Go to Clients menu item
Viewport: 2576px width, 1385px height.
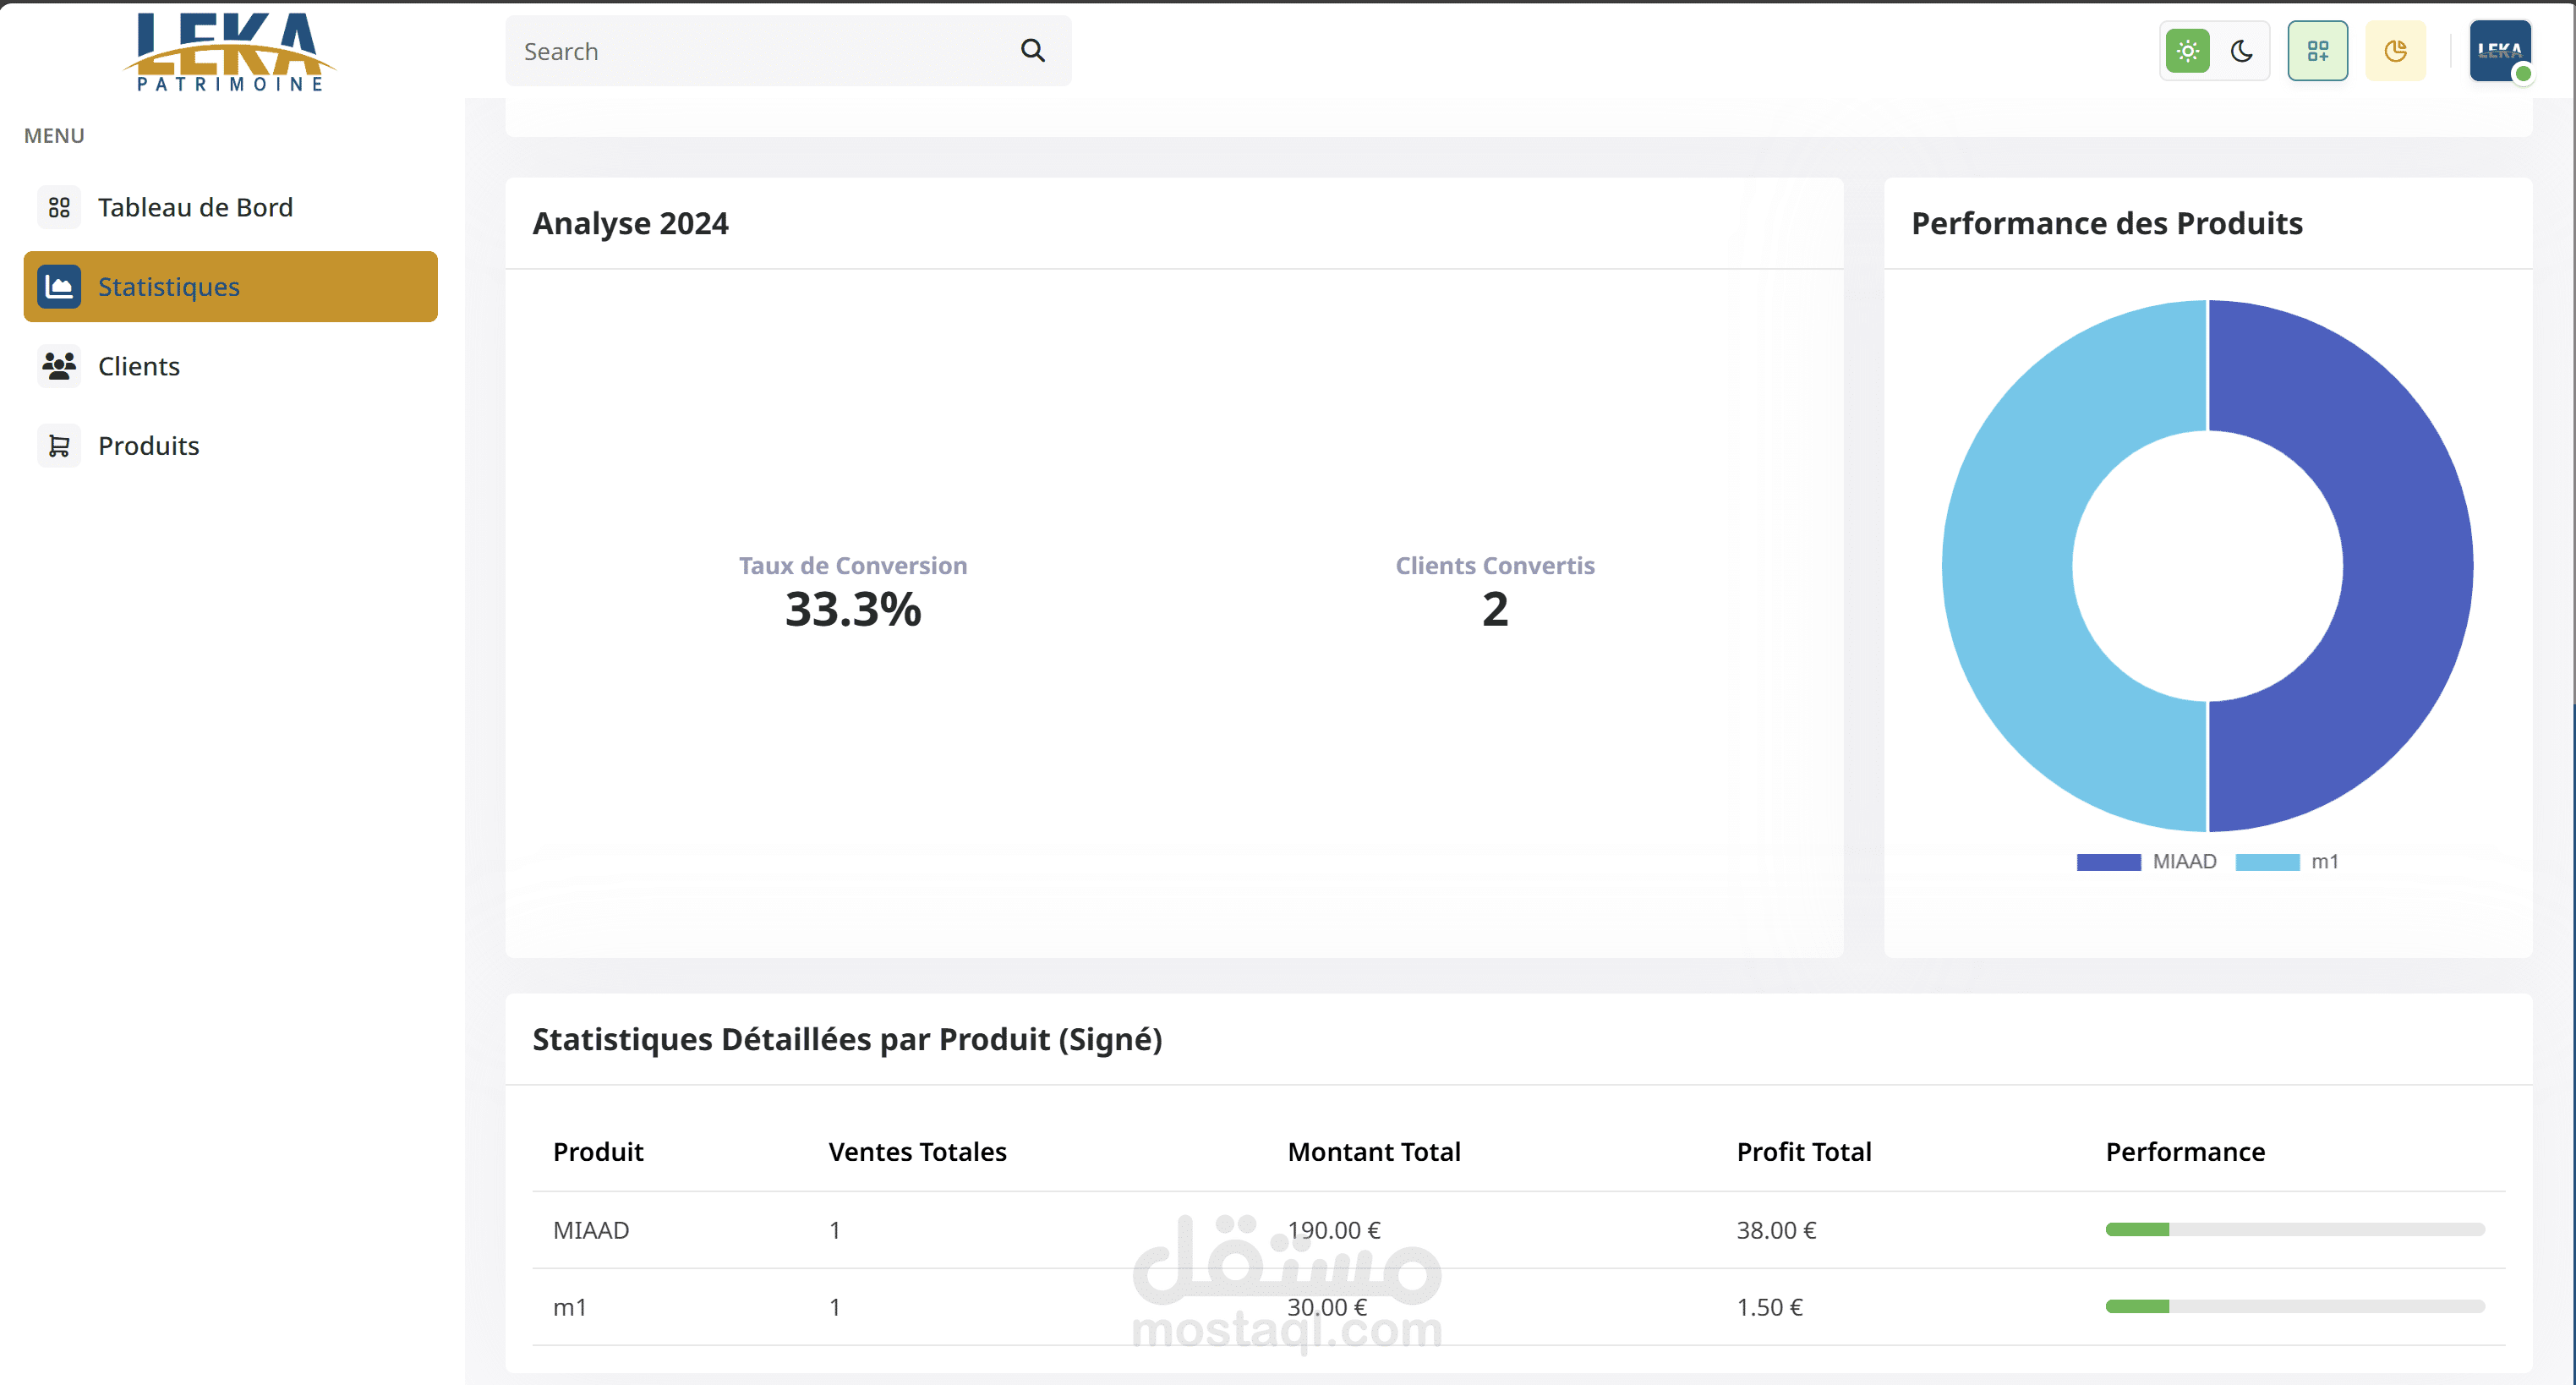coord(139,366)
